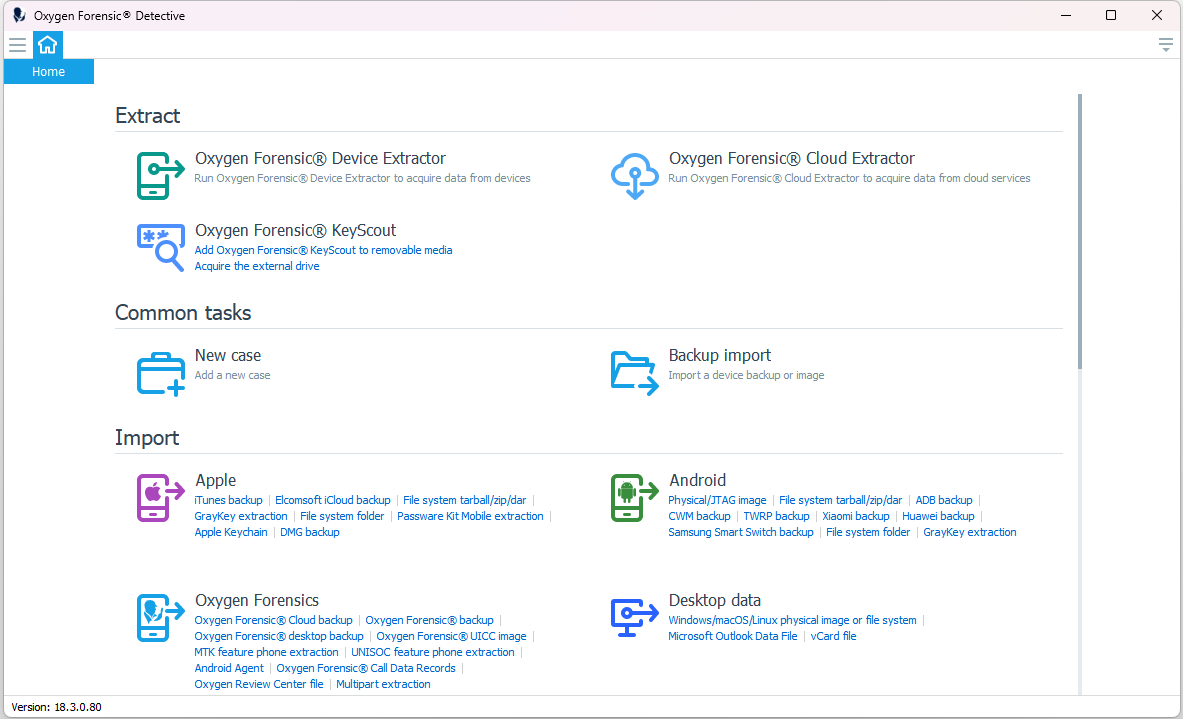Import UNISOC feature phone extraction

click(432, 652)
